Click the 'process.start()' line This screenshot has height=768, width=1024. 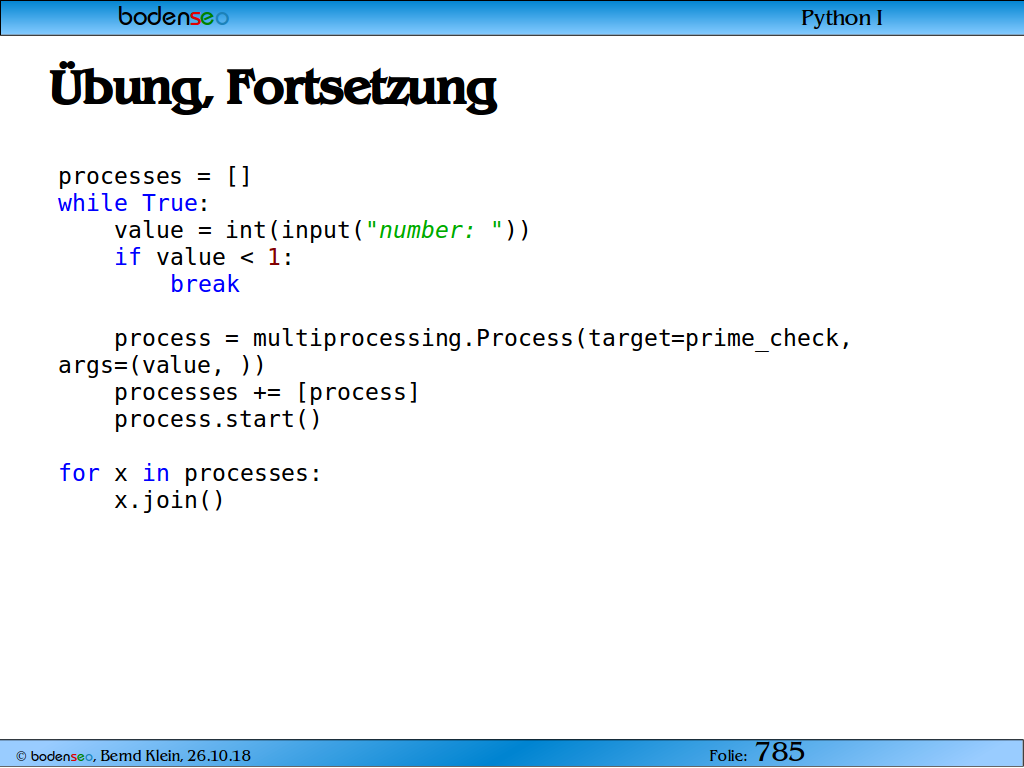pos(217,419)
